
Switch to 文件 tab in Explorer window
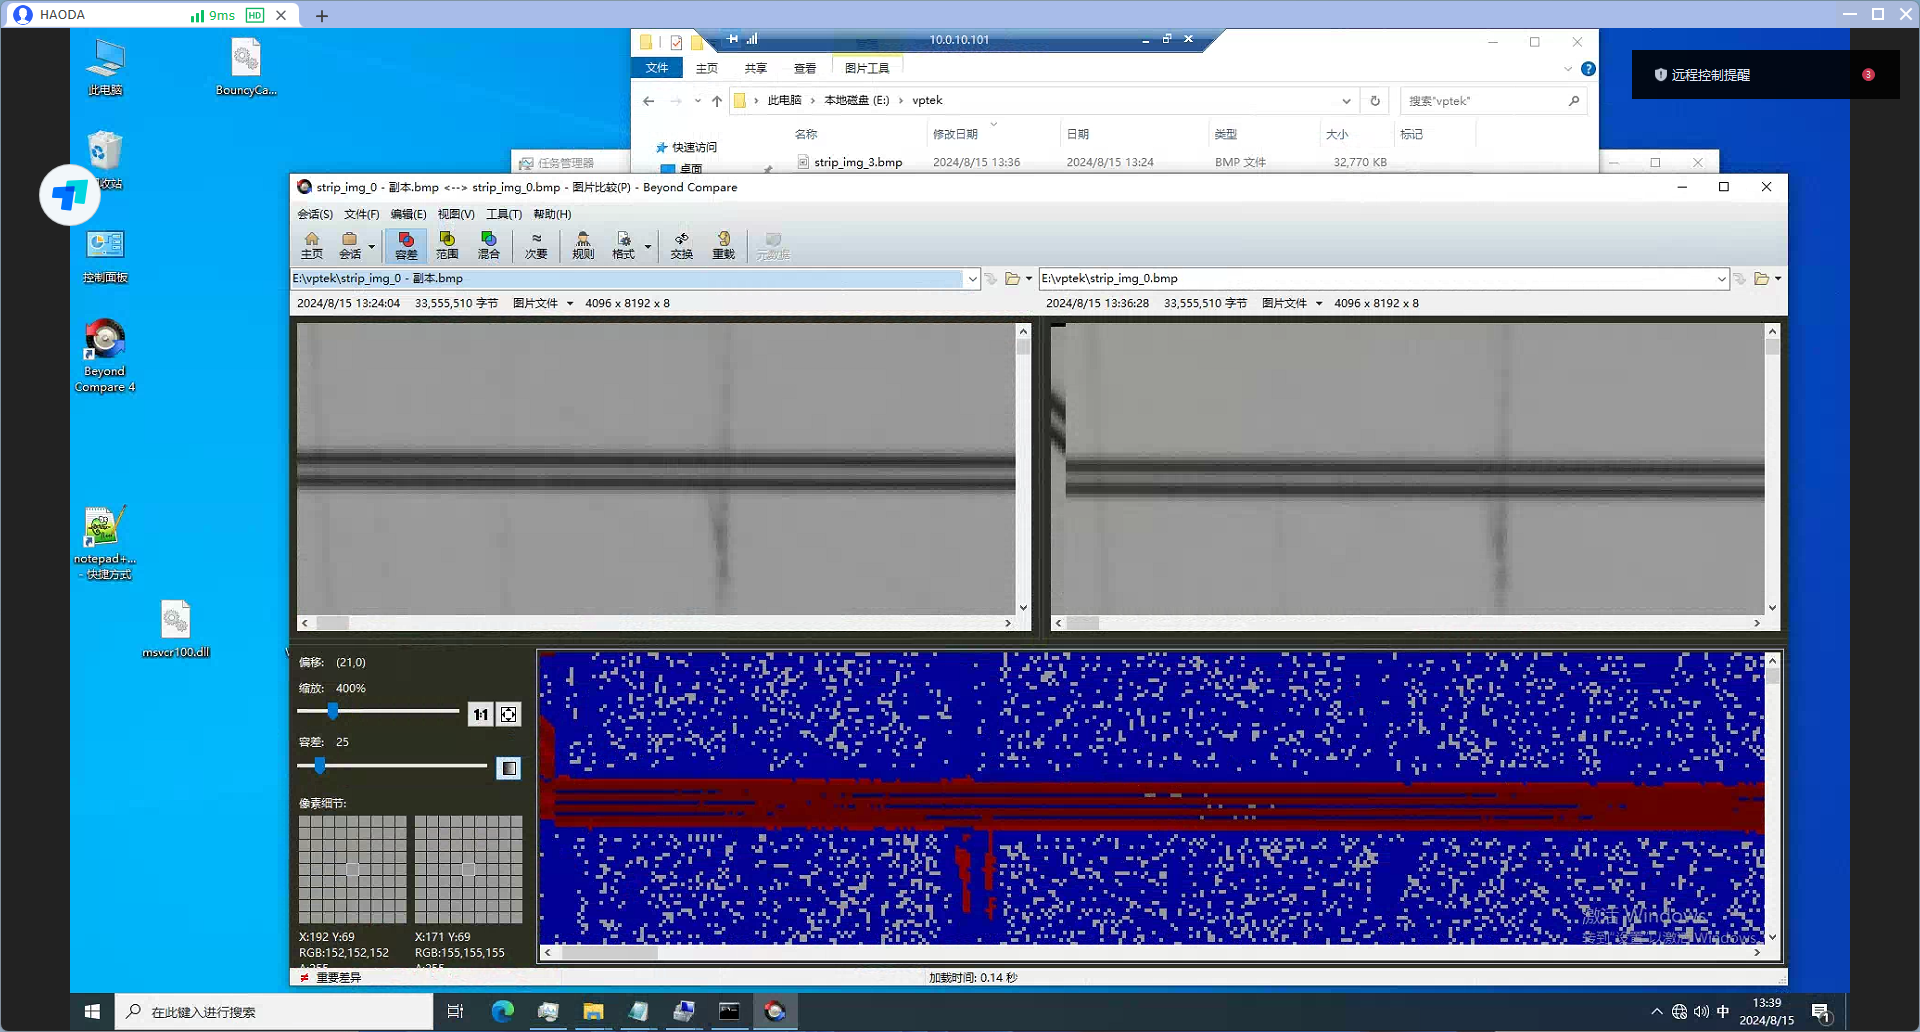[657, 68]
